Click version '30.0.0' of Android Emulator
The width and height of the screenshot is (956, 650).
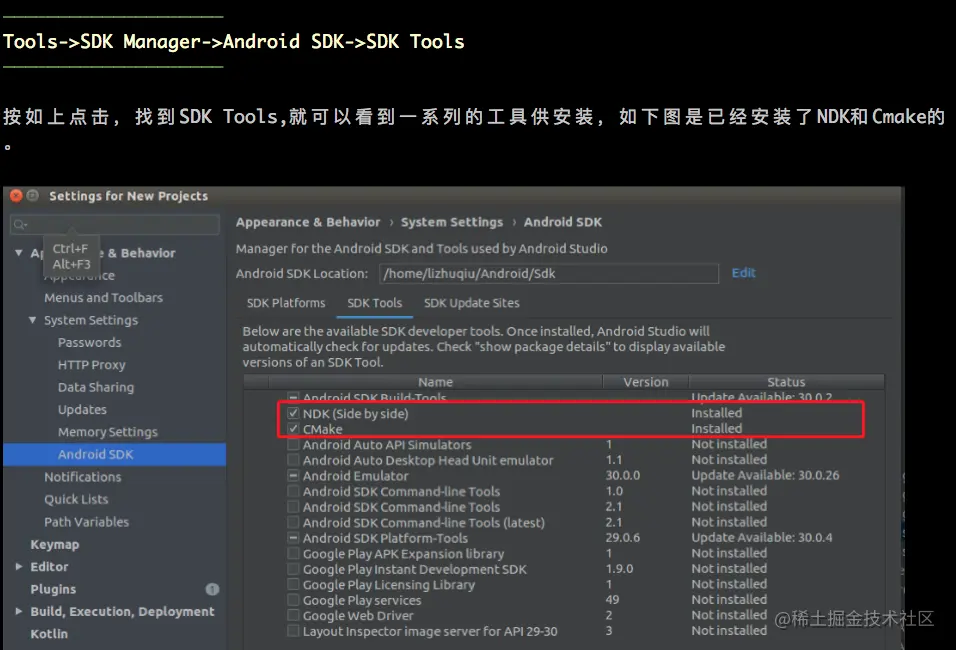[x=622, y=475]
